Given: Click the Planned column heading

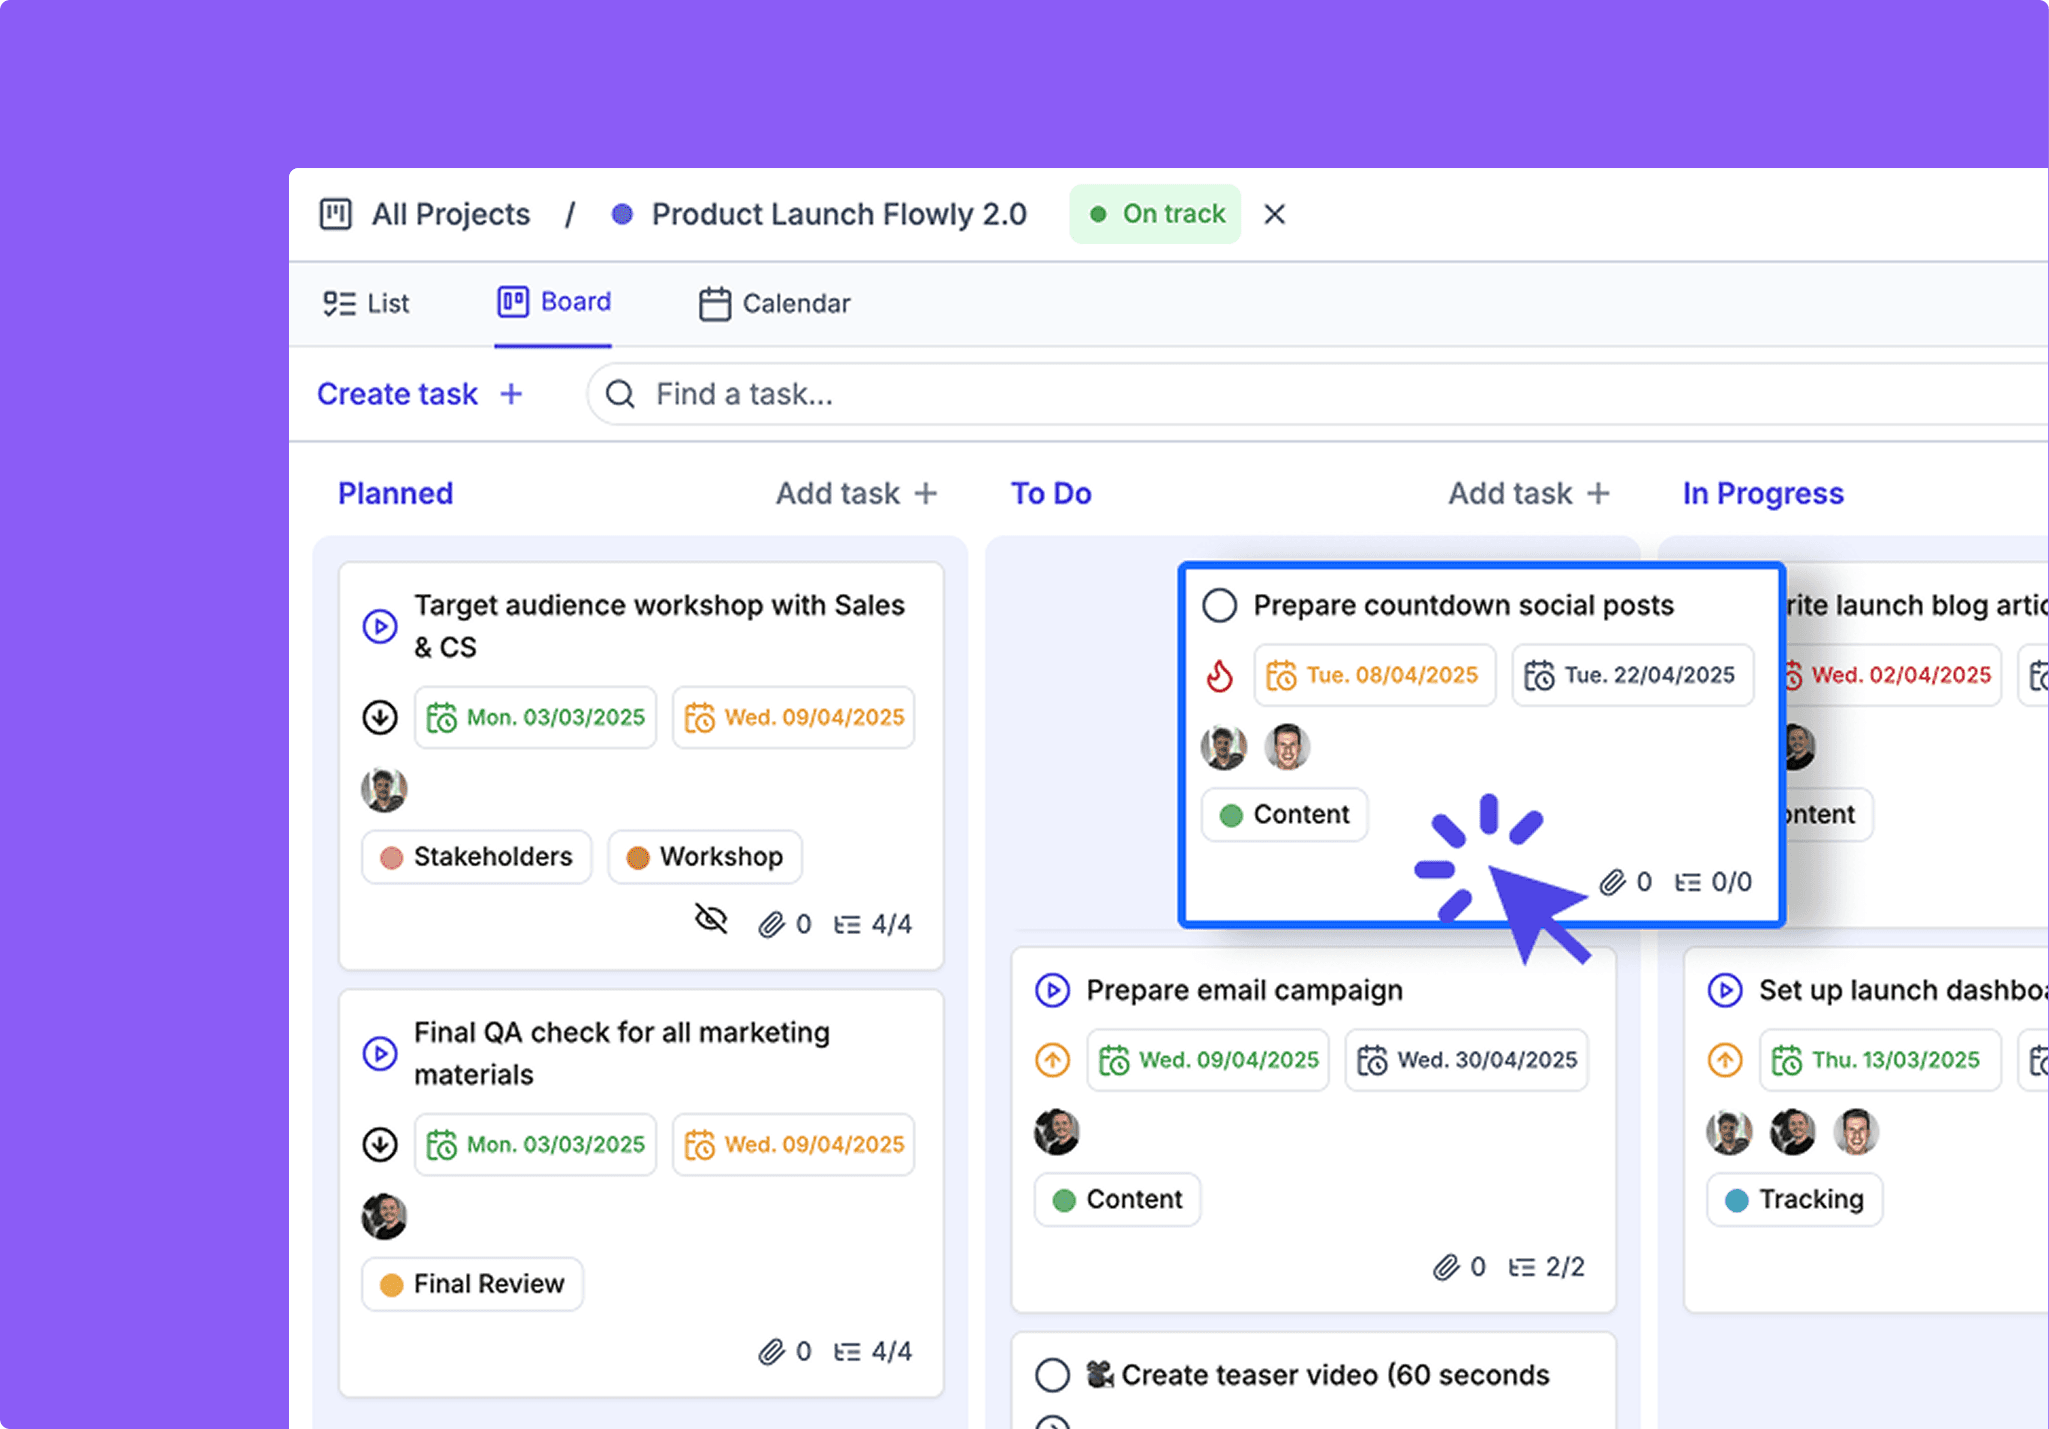Looking at the screenshot, I should (x=395, y=493).
